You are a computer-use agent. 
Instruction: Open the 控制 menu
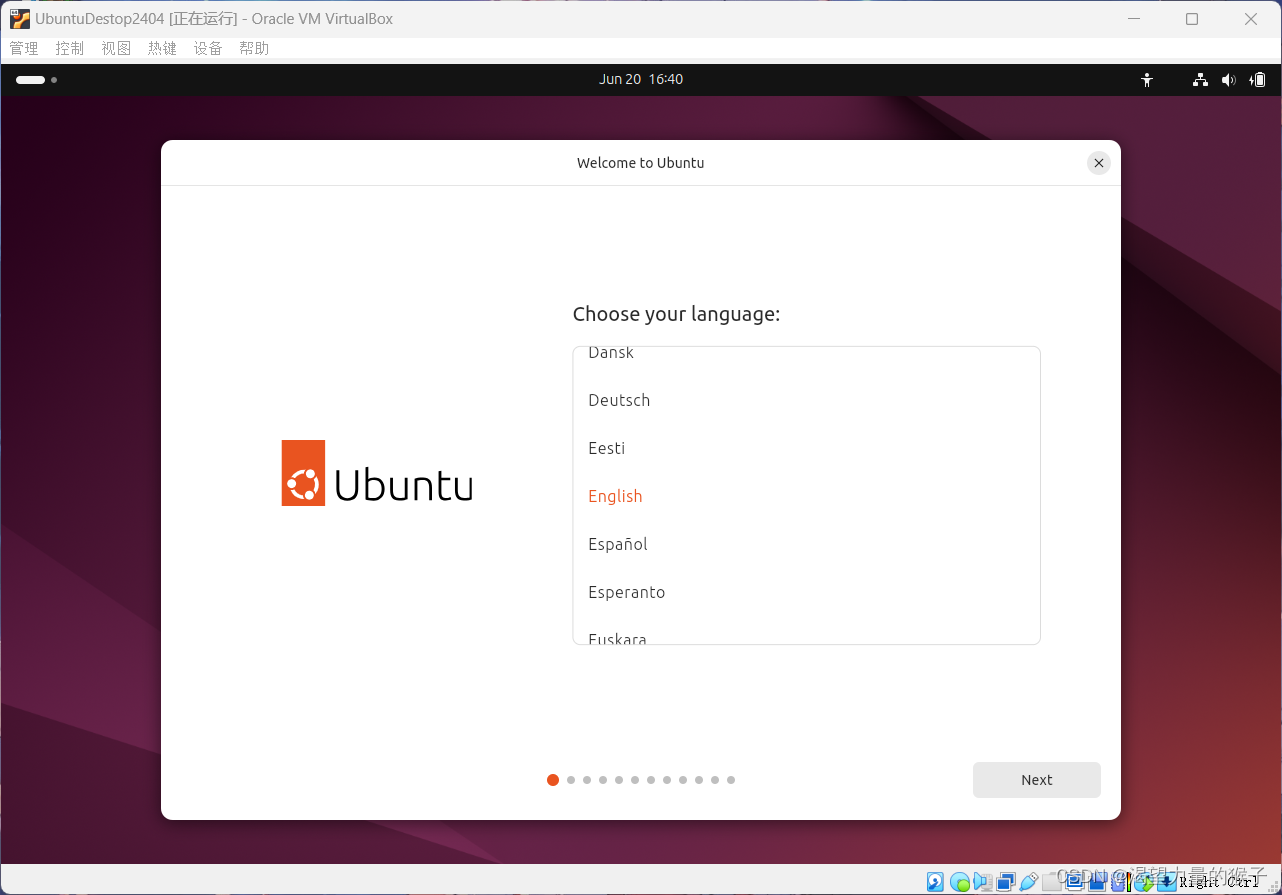click(x=70, y=48)
